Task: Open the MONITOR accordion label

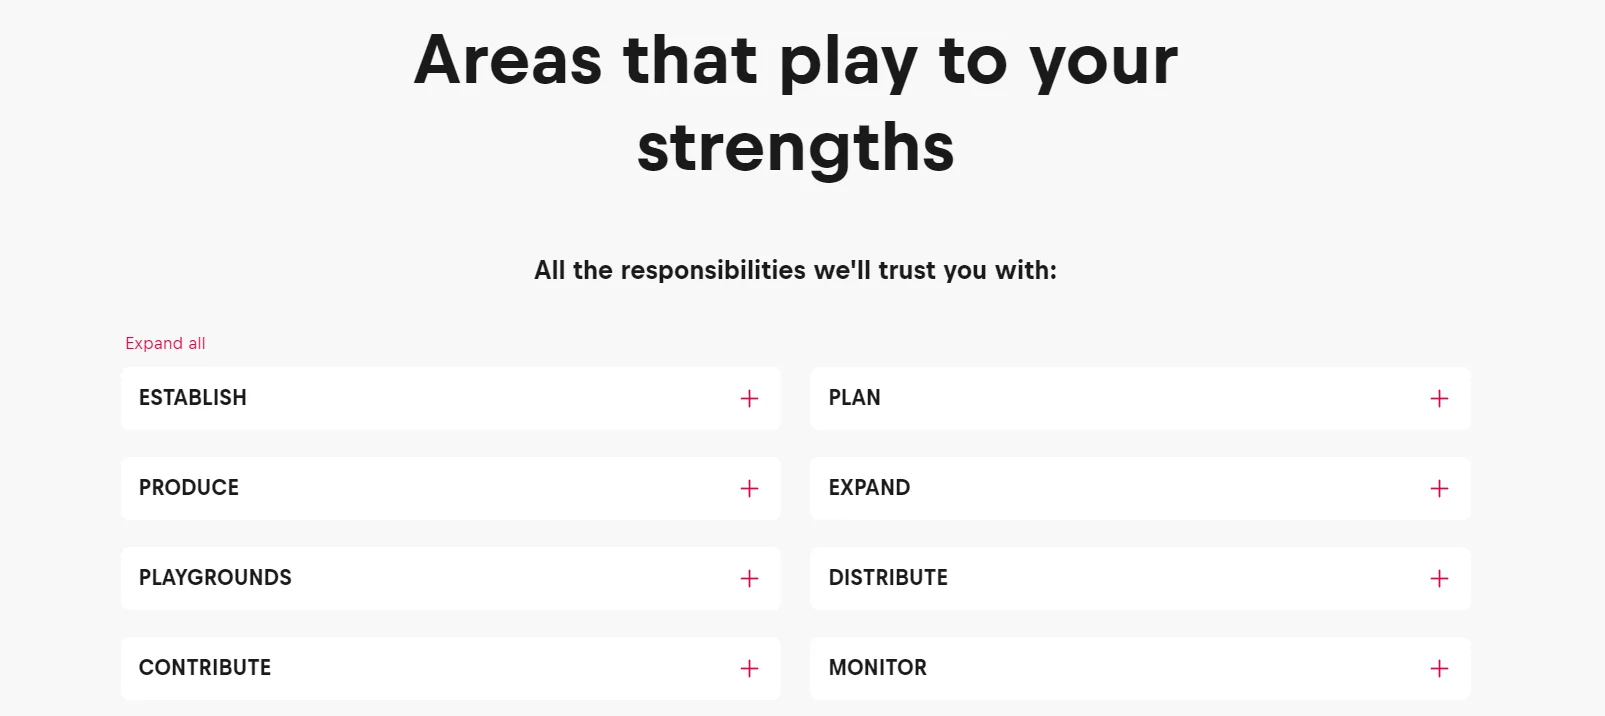Action: click(878, 668)
